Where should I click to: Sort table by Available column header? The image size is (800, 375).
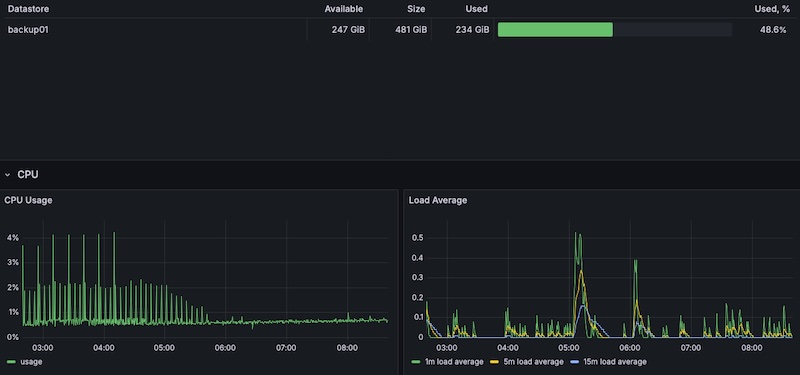point(344,9)
